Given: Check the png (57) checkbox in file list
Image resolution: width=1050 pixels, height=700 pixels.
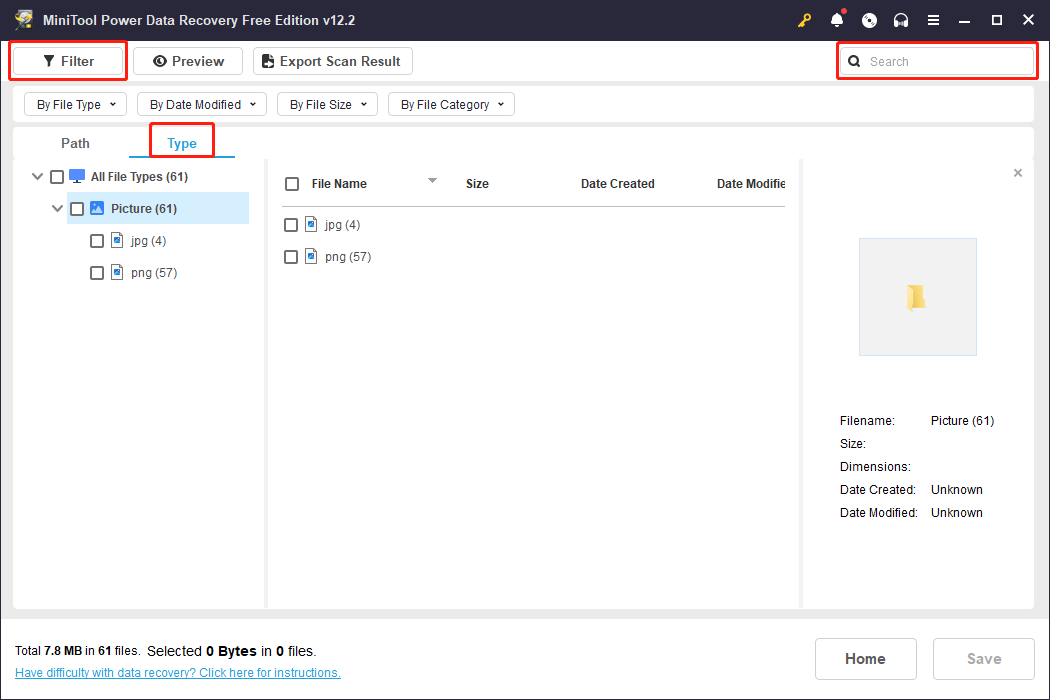Looking at the screenshot, I should [291, 257].
